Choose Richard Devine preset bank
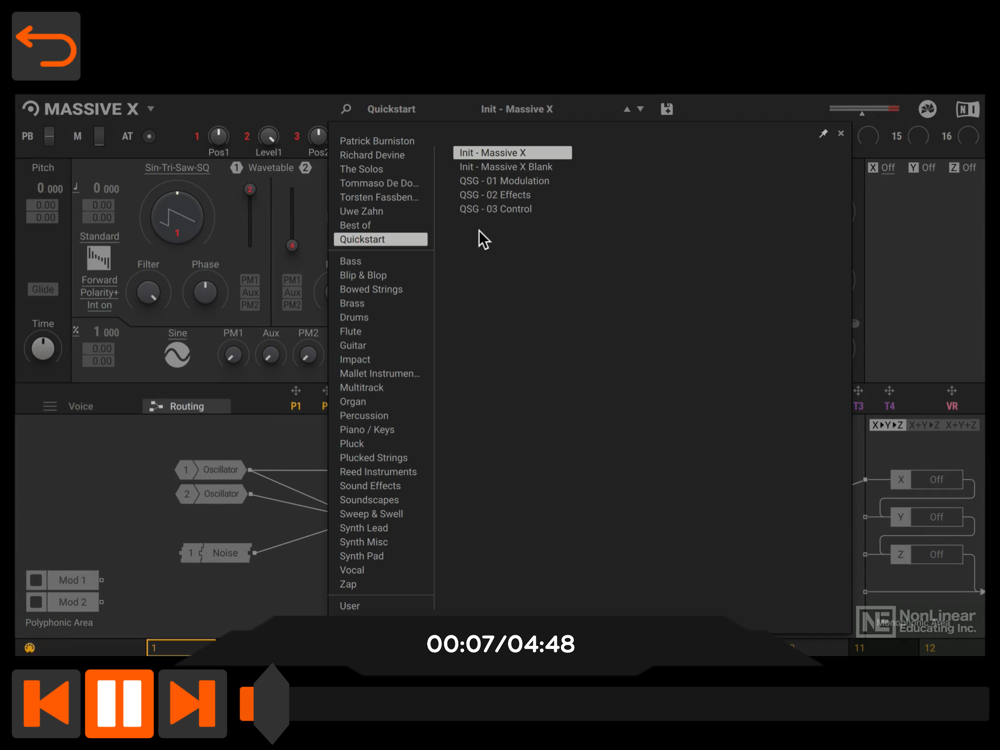This screenshot has height=750, width=1000. (372, 155)
